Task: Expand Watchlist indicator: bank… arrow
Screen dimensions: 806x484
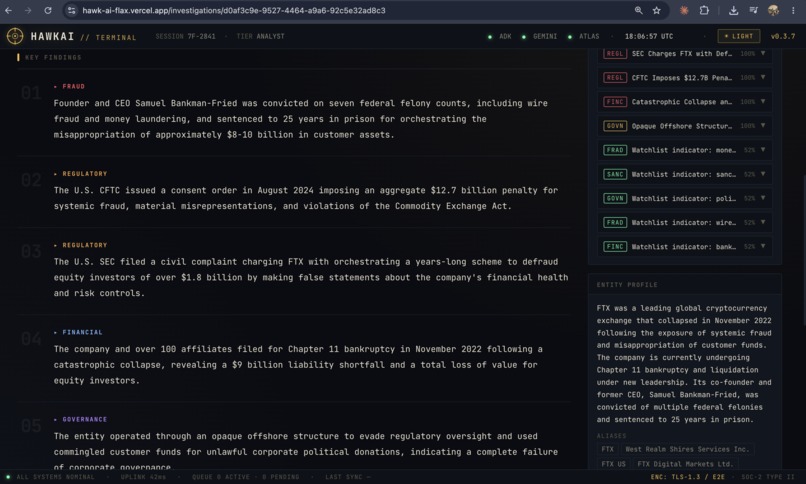Action: [763, 247]
